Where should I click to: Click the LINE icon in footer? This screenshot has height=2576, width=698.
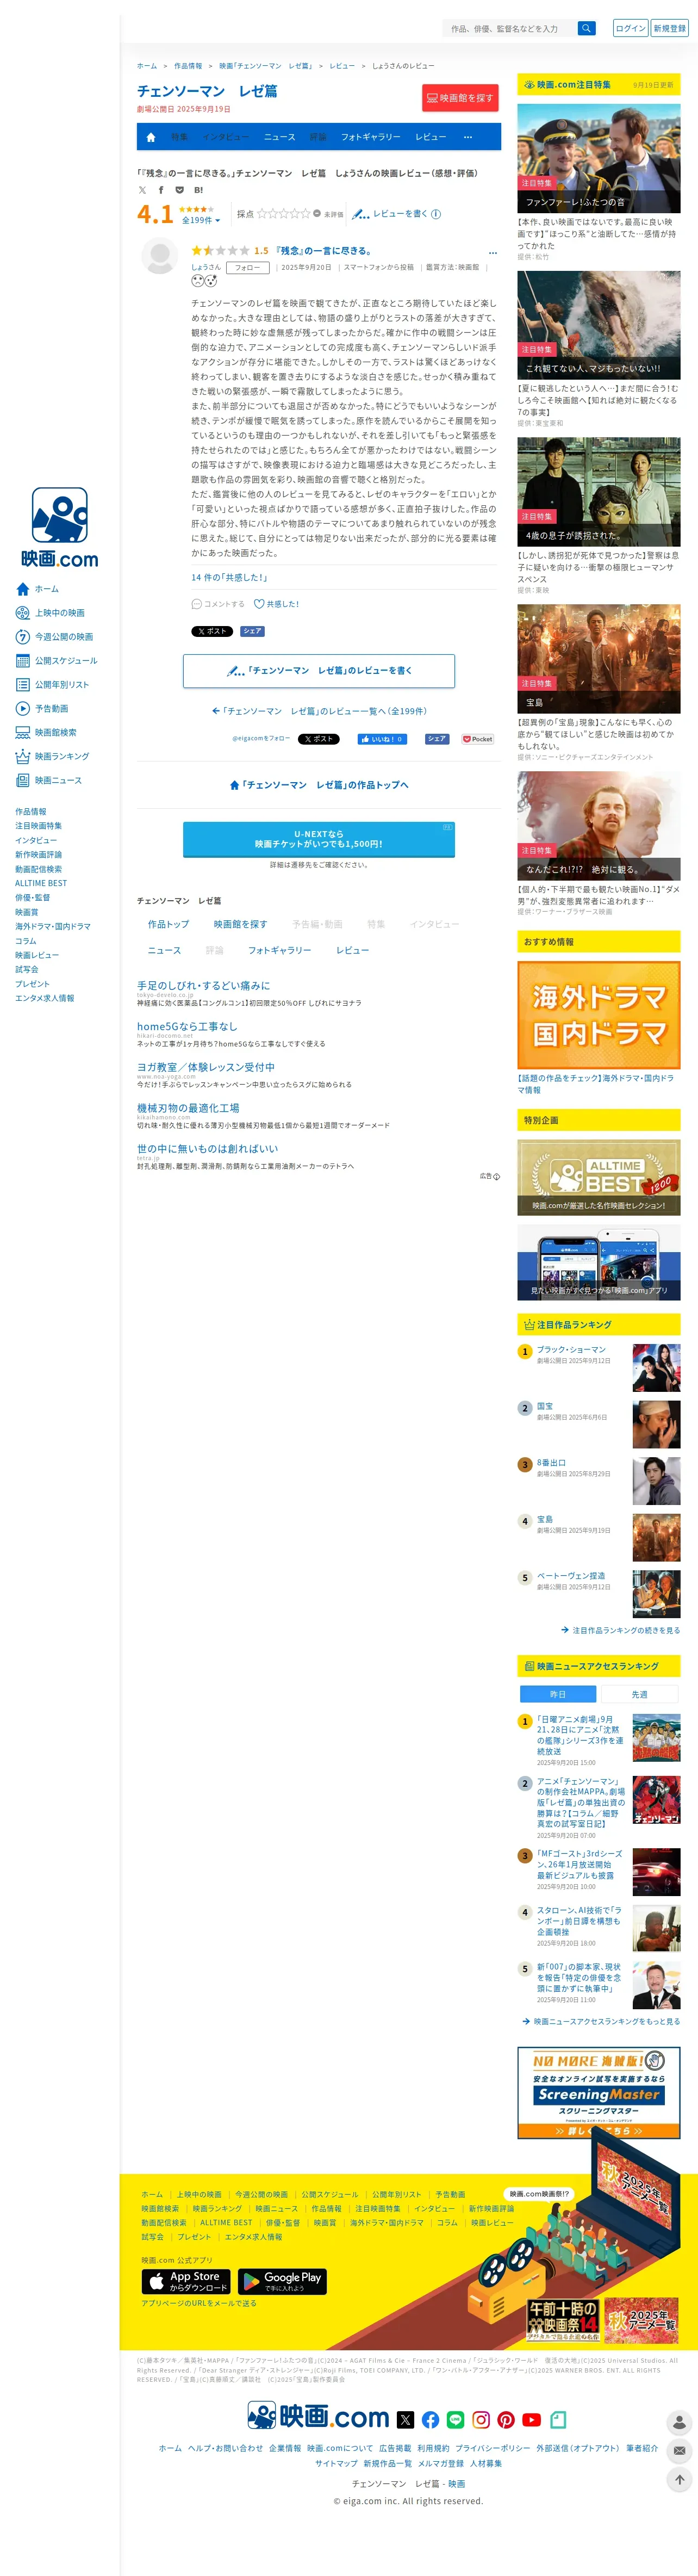click(x=455, y=2420)
